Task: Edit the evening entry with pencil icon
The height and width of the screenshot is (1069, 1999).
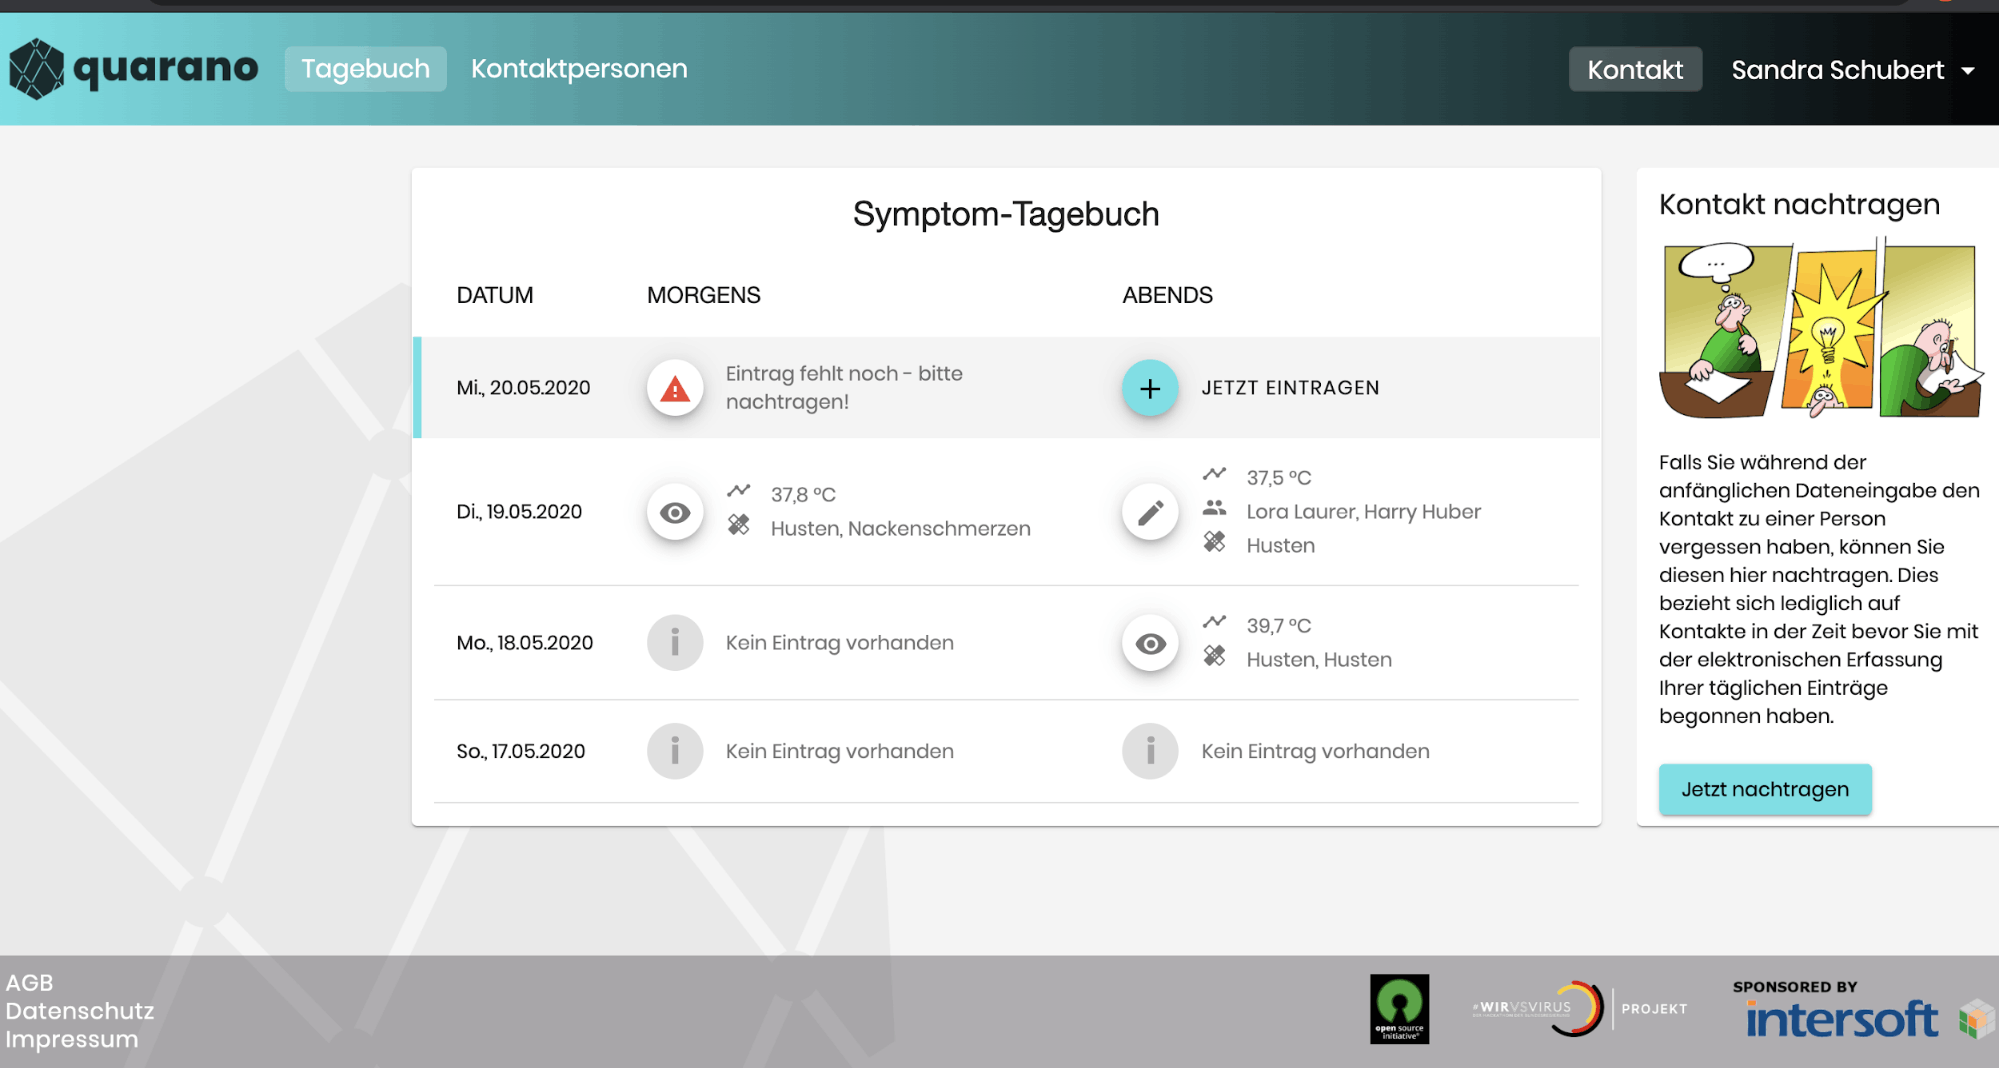Action: point(1150,512)
